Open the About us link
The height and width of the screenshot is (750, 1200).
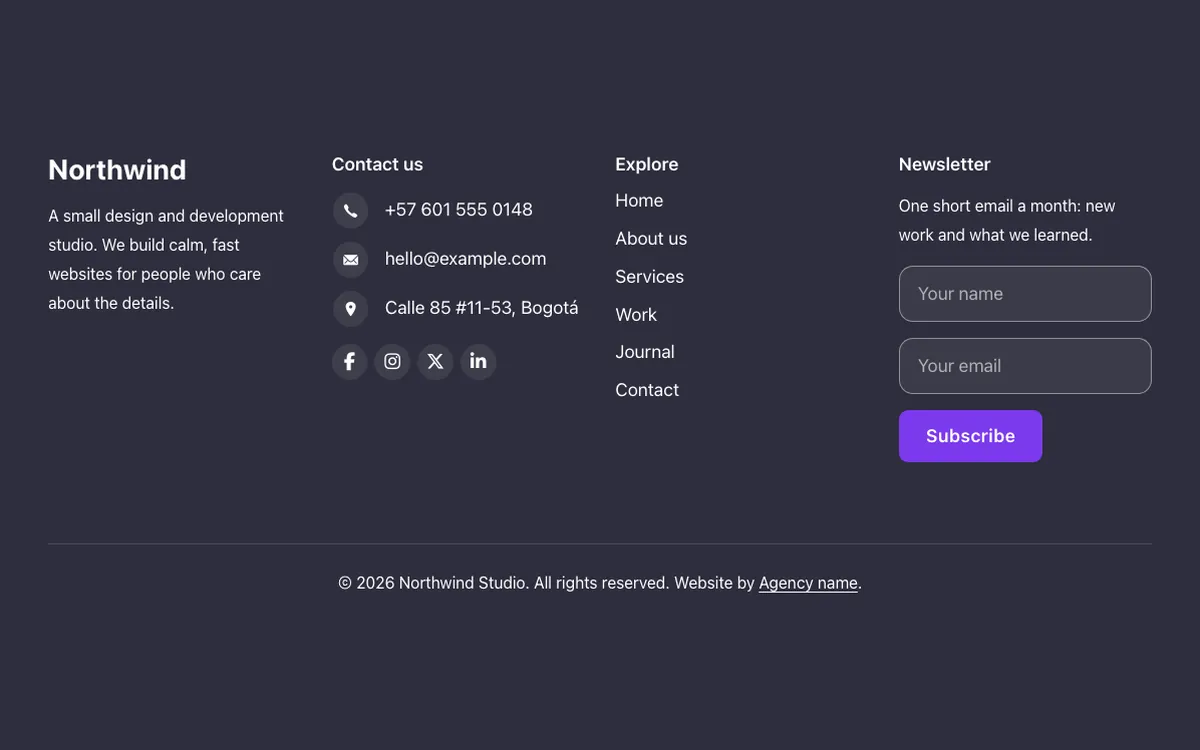pos(651,239)
